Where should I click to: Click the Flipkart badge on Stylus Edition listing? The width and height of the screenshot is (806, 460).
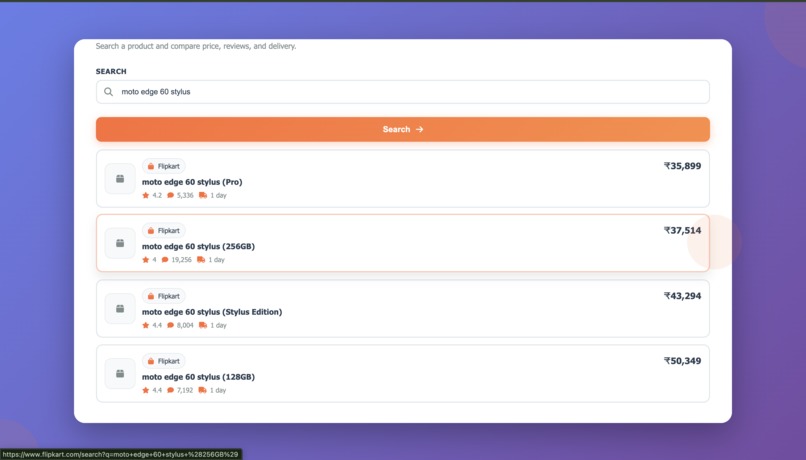(x=163, y=297)
